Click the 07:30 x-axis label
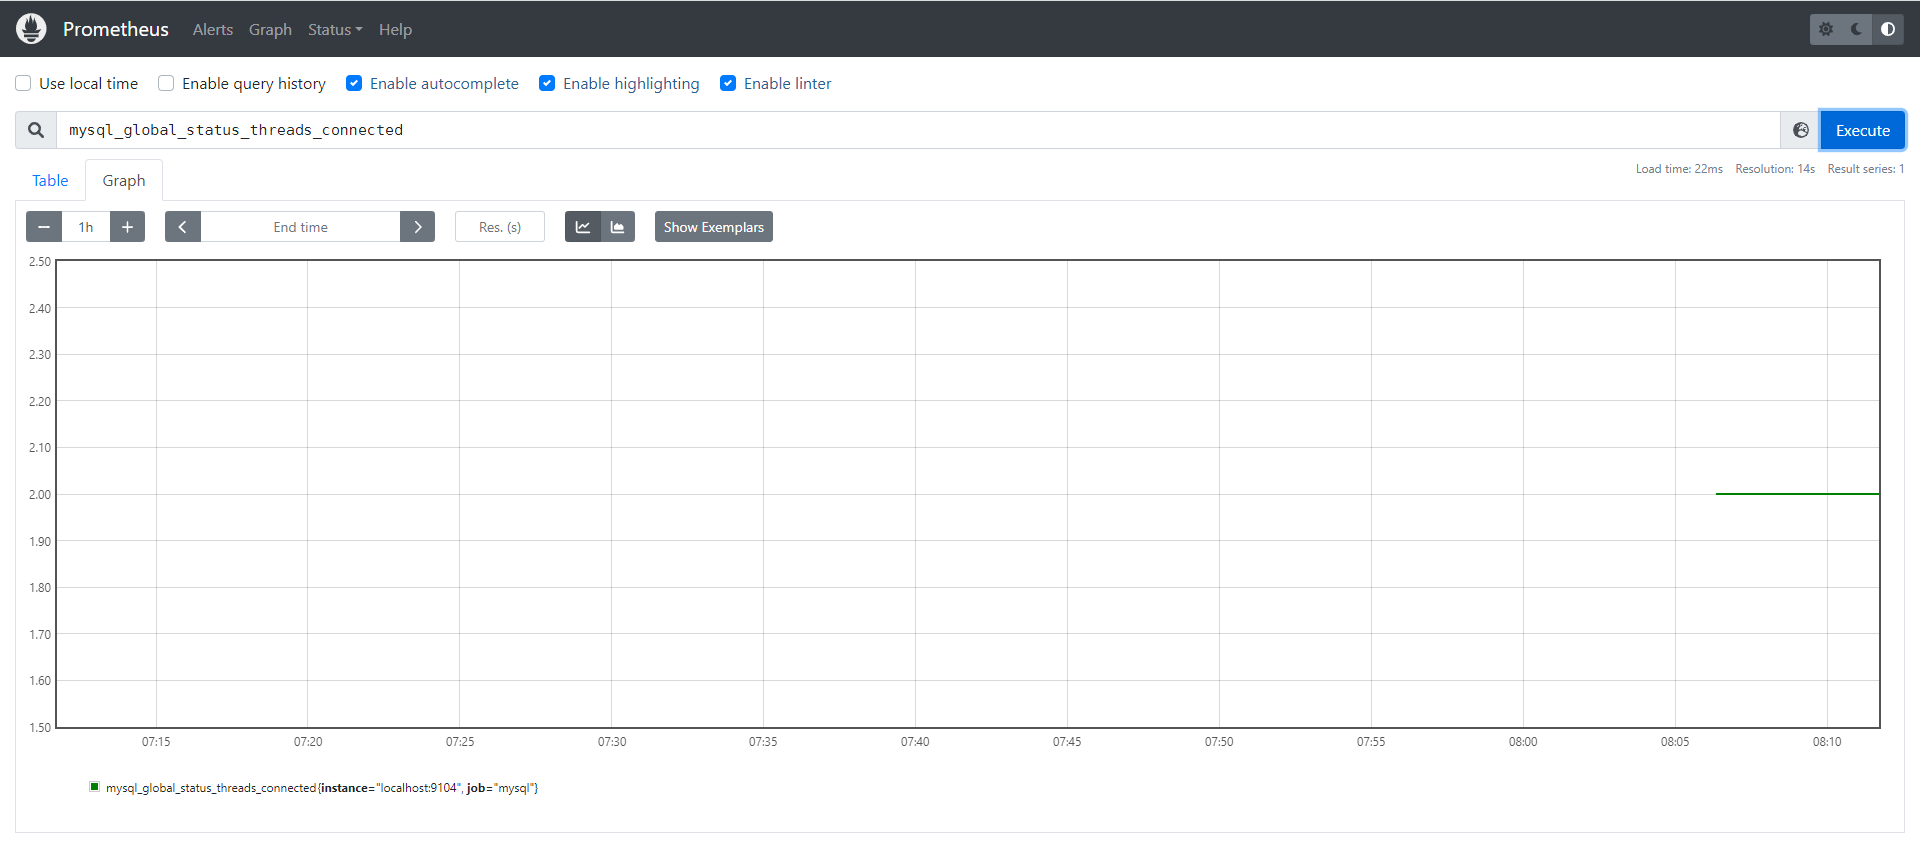 pos(612,742)
